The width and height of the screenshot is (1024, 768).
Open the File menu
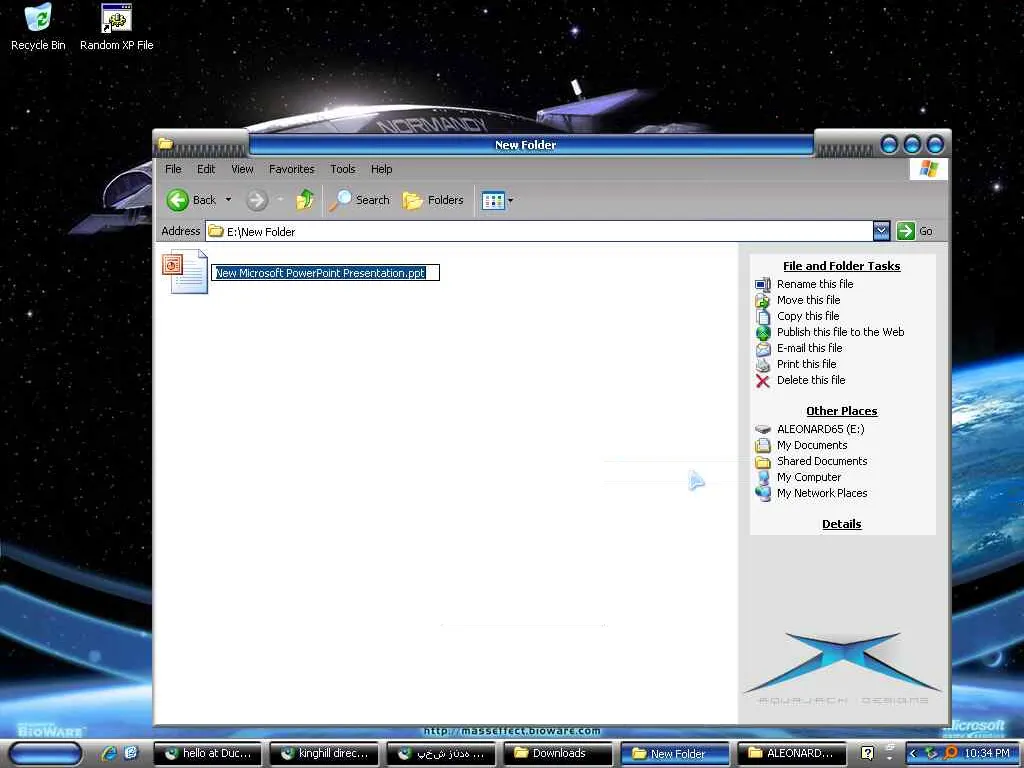[173, 169]
